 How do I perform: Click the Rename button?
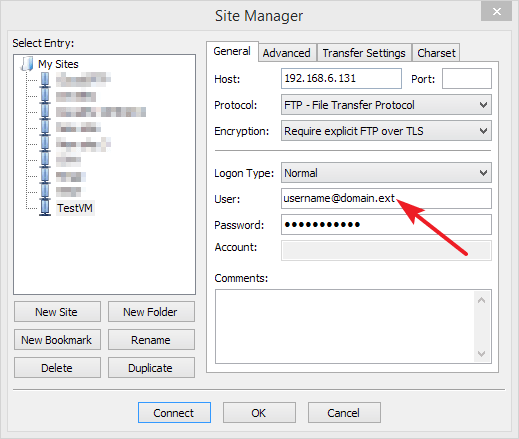(x=151, y=340)
